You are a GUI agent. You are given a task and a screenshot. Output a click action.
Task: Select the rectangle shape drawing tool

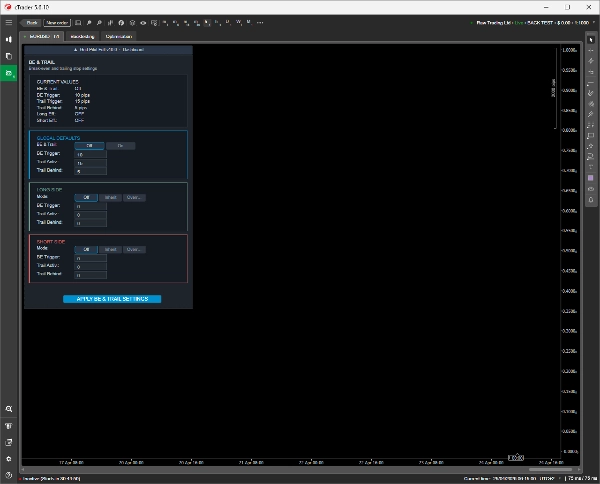tap(591, 135)
